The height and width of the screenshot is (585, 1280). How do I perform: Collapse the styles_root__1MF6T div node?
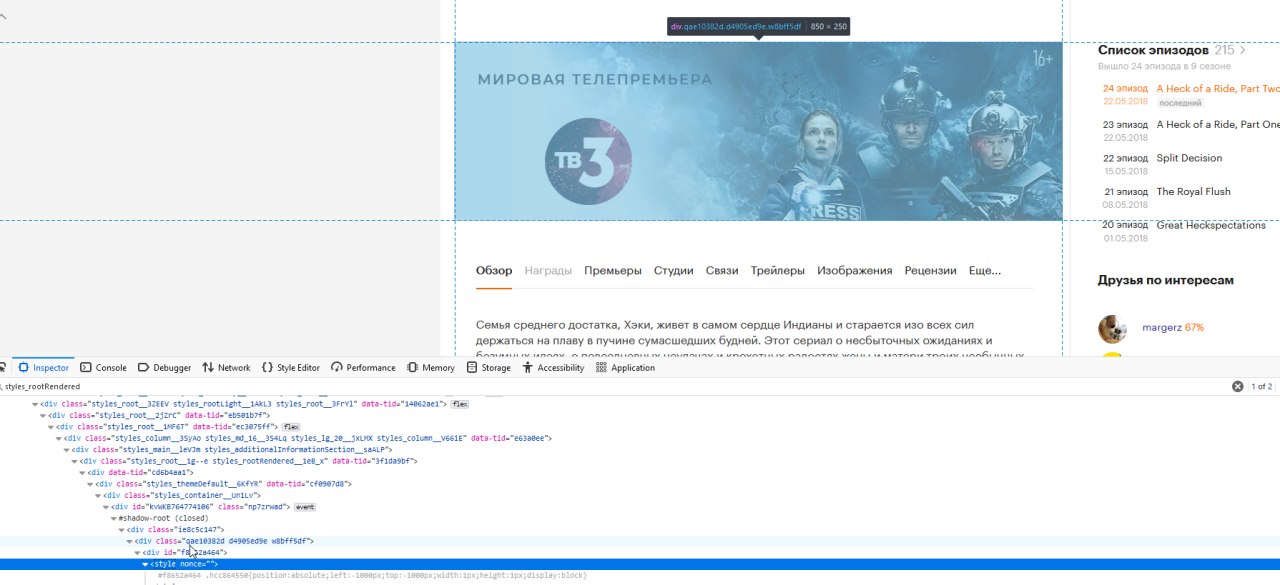pyautogui.click(x=52, y=427)
